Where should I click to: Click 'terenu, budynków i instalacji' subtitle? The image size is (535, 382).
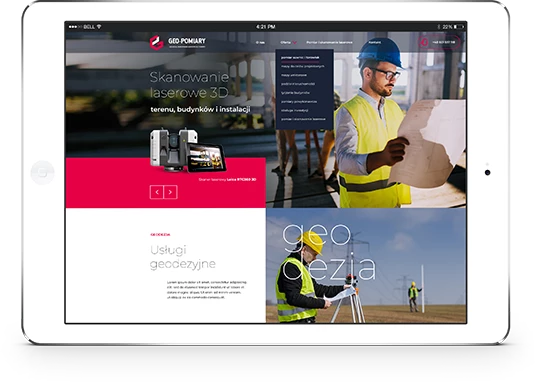pyautogui.click(x=200, y=109)
